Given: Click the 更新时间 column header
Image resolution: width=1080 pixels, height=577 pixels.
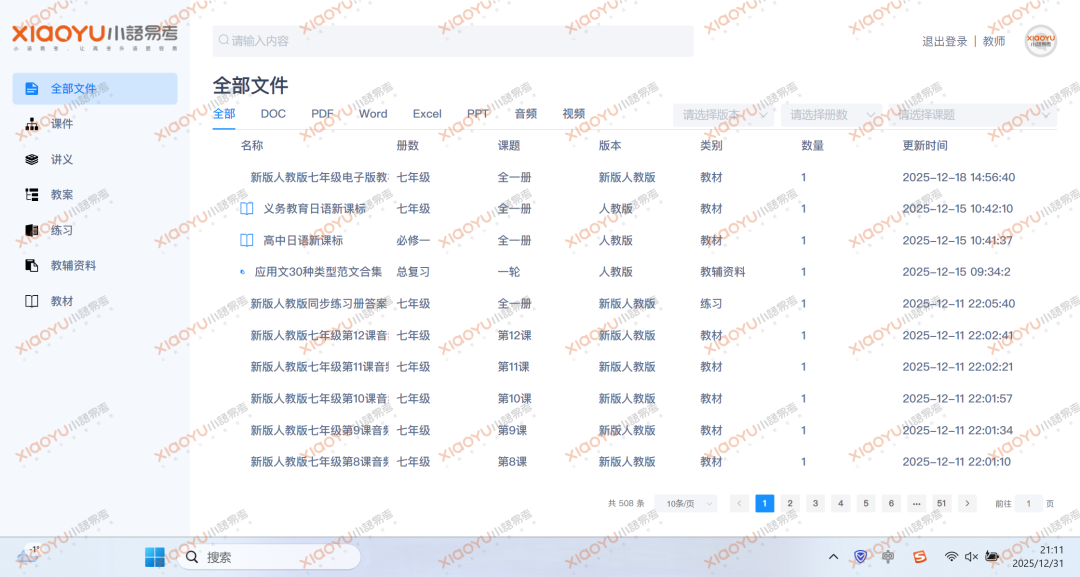Looking at the screenshot, I should tap(925, 145).
